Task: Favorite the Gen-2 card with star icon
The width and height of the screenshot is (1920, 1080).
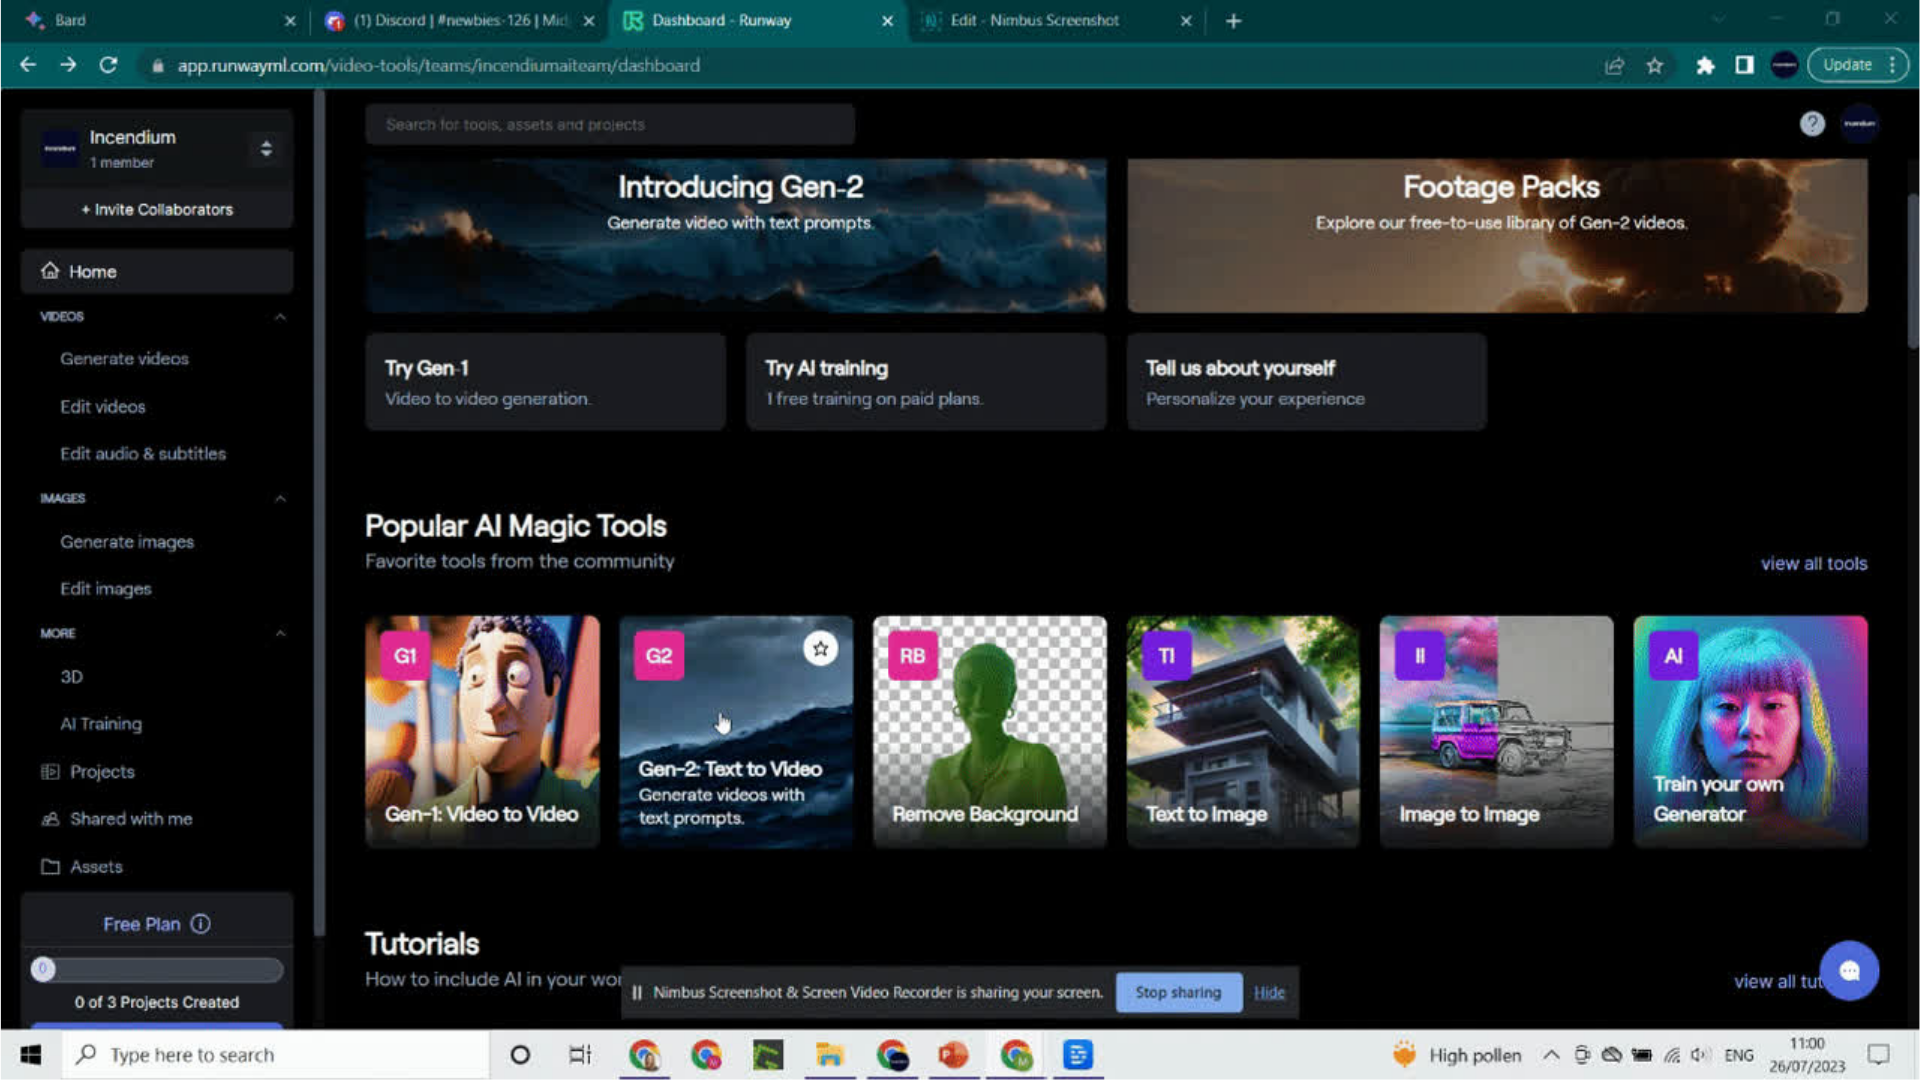Action: (x=820, y=649)
